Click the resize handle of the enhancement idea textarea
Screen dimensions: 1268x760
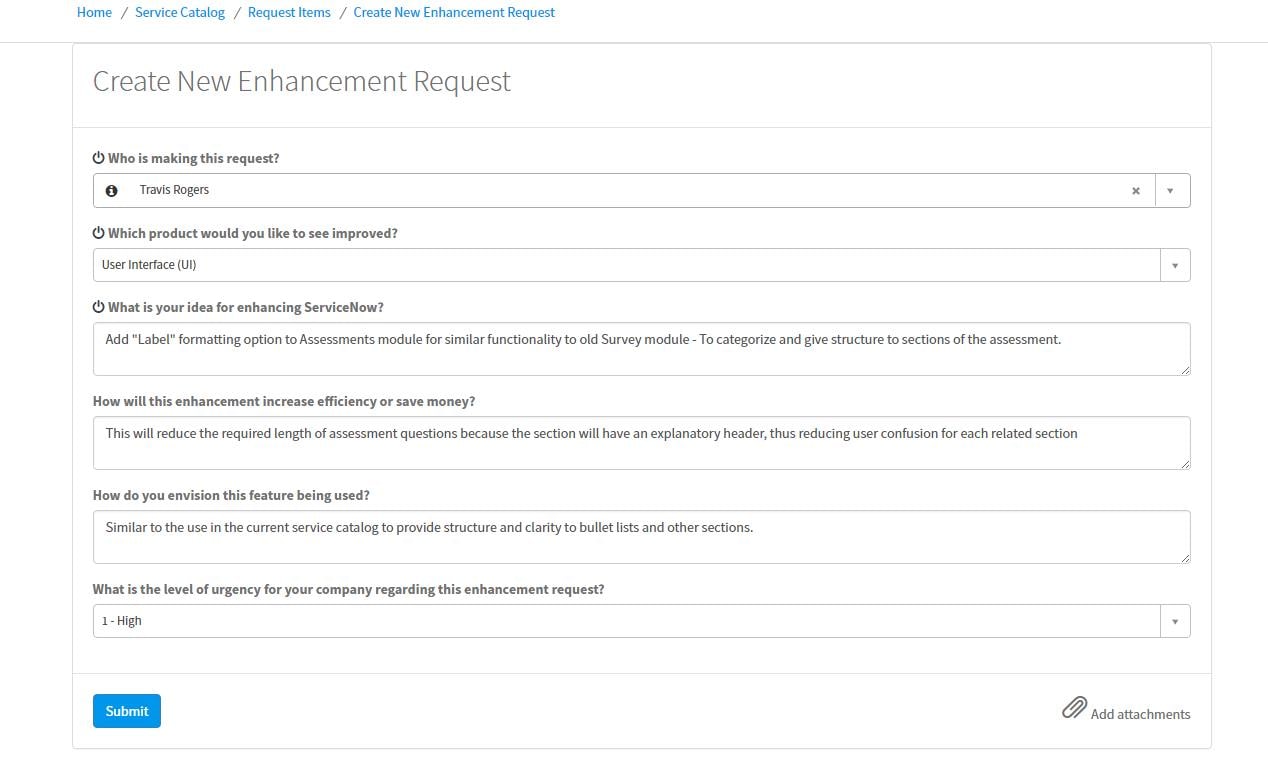coord(1186,371)
